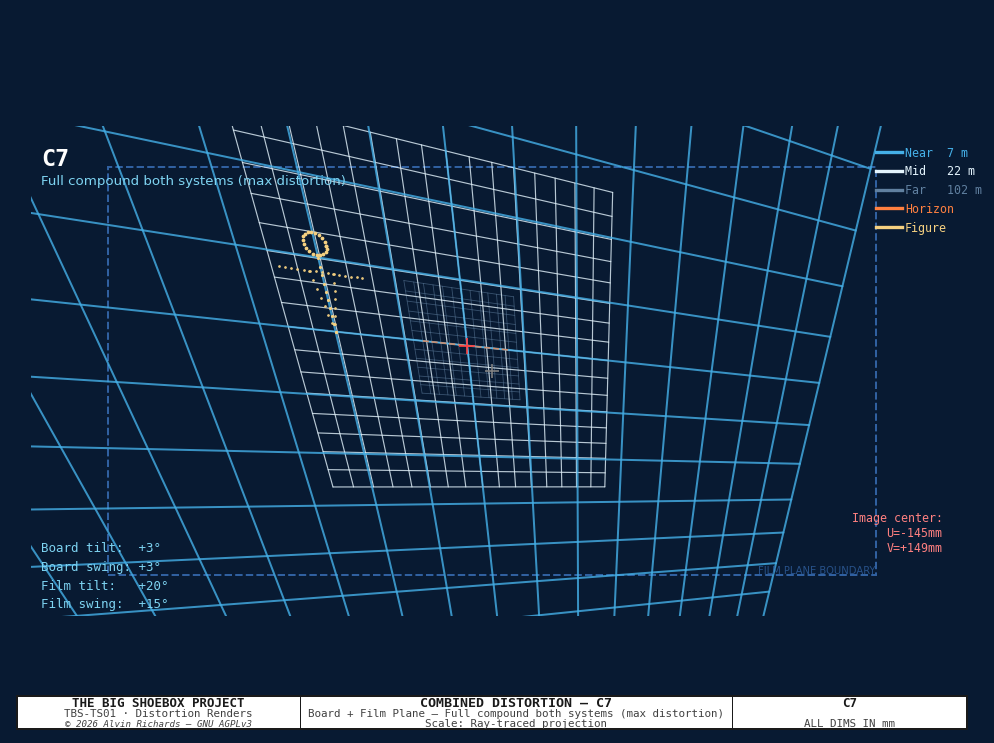994x743 pixels.
Task: Click the 'Film swing: +15°' parameter line
Action: (x=105, y=604)
